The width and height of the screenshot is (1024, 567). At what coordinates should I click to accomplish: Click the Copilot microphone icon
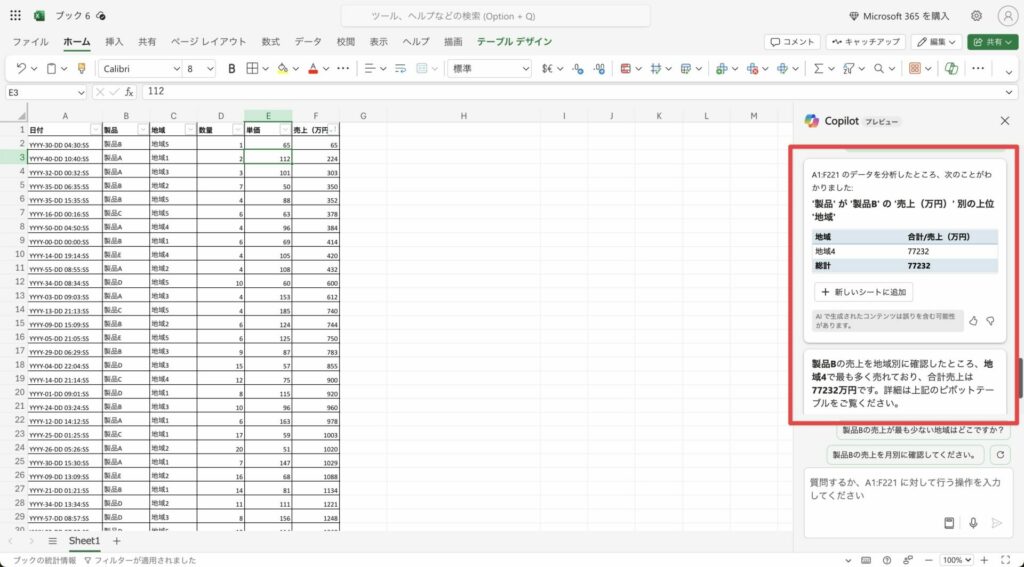tap(973, 523)
